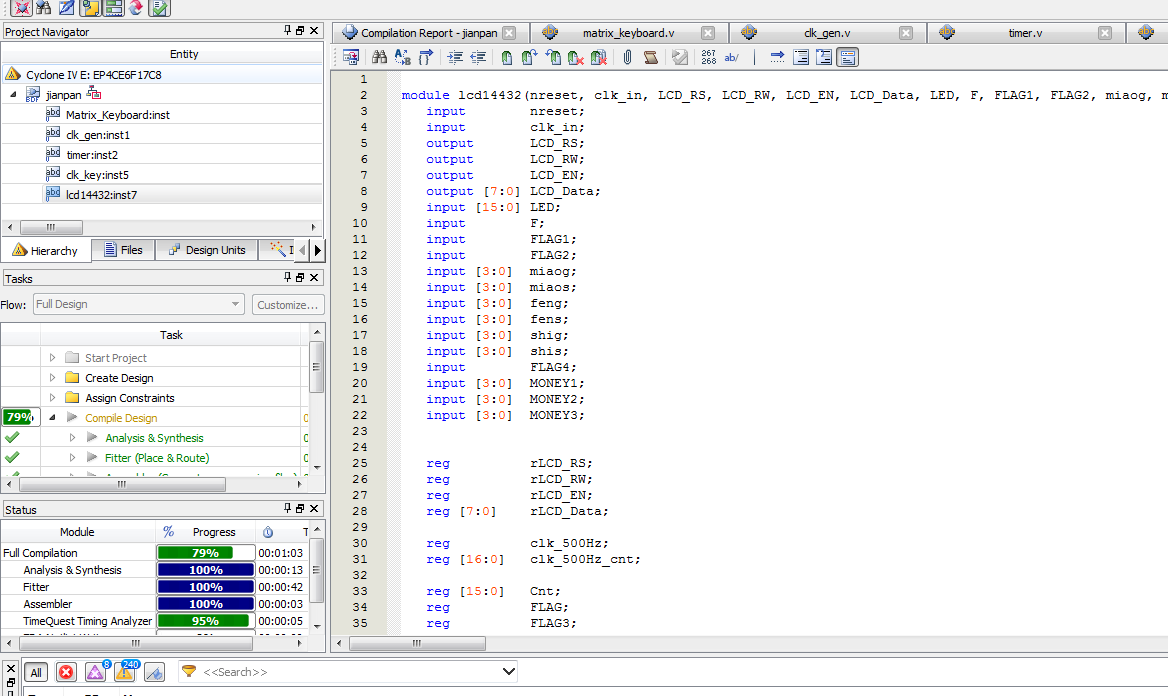Collapse the jianpan entity tree node

[x=13, y=95]
